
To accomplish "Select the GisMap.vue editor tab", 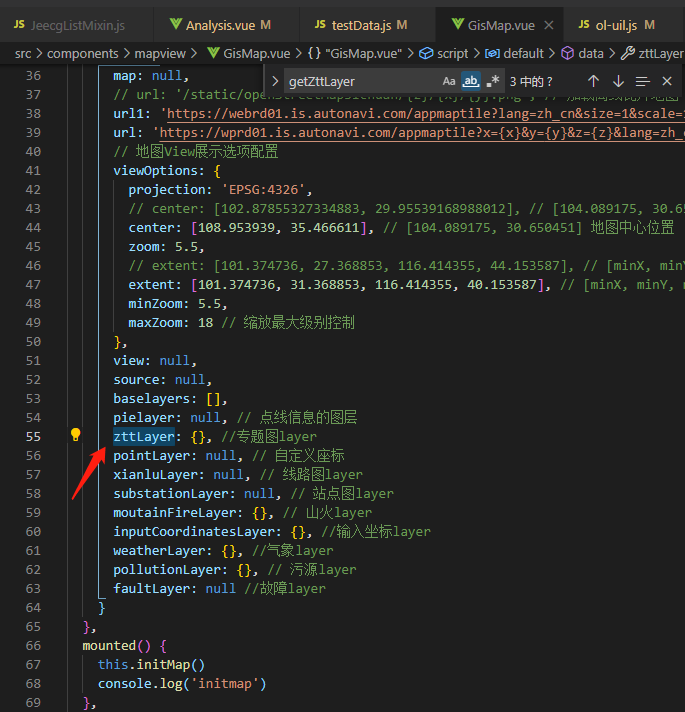I will coord(501,25).
